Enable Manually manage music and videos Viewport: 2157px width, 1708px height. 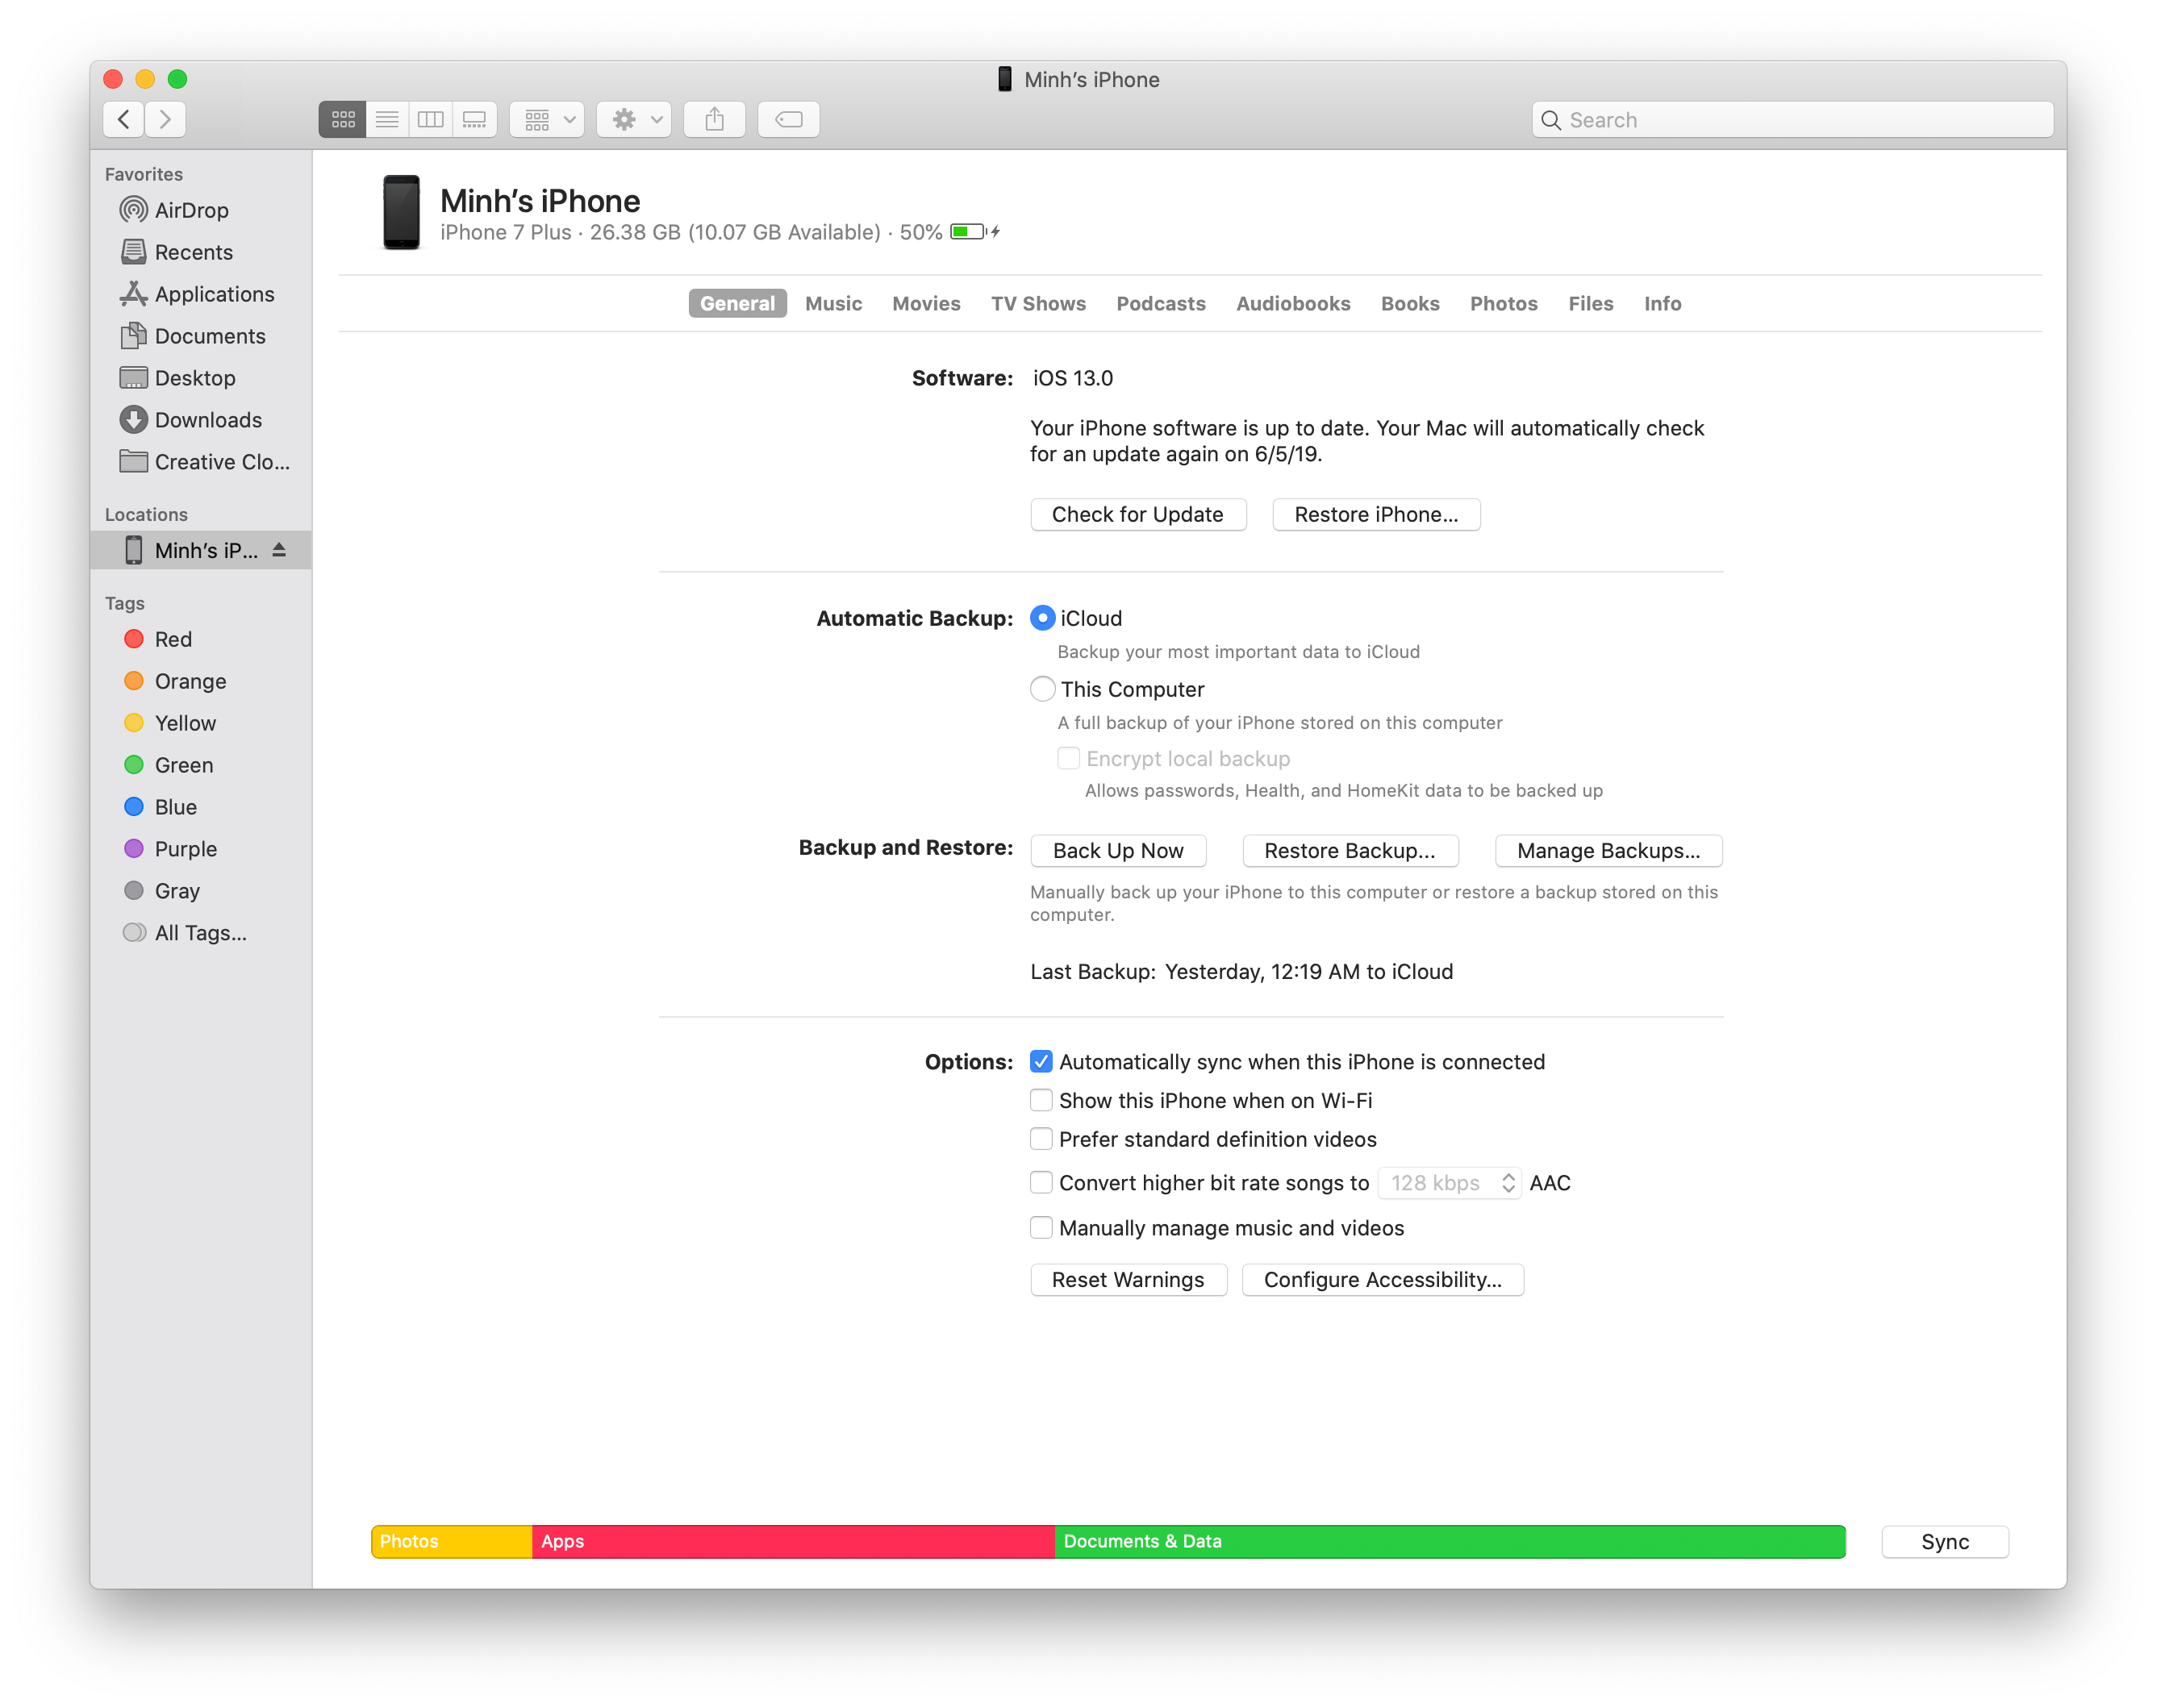(x=1041, y=1229)
